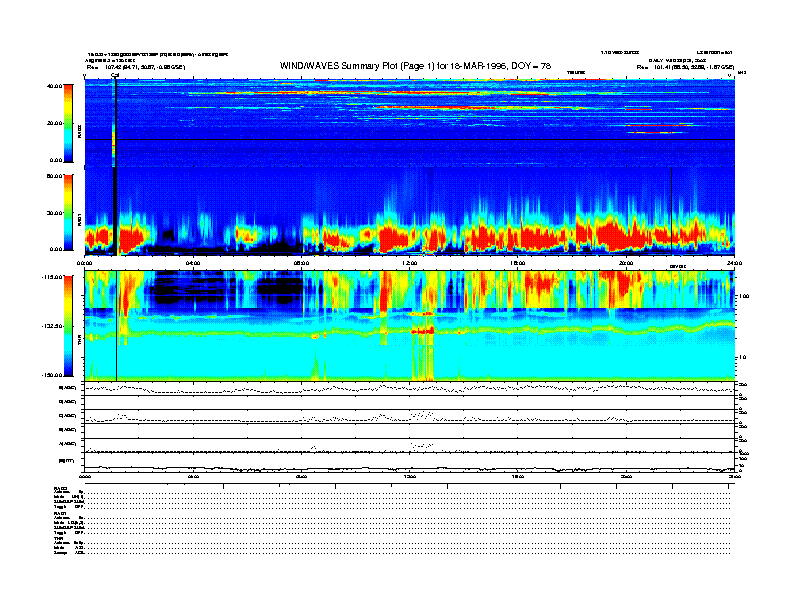This screenshot has width=792, height=612.
Task: Click the Cal marker above the spectrogram
Action: pos(115,76)
